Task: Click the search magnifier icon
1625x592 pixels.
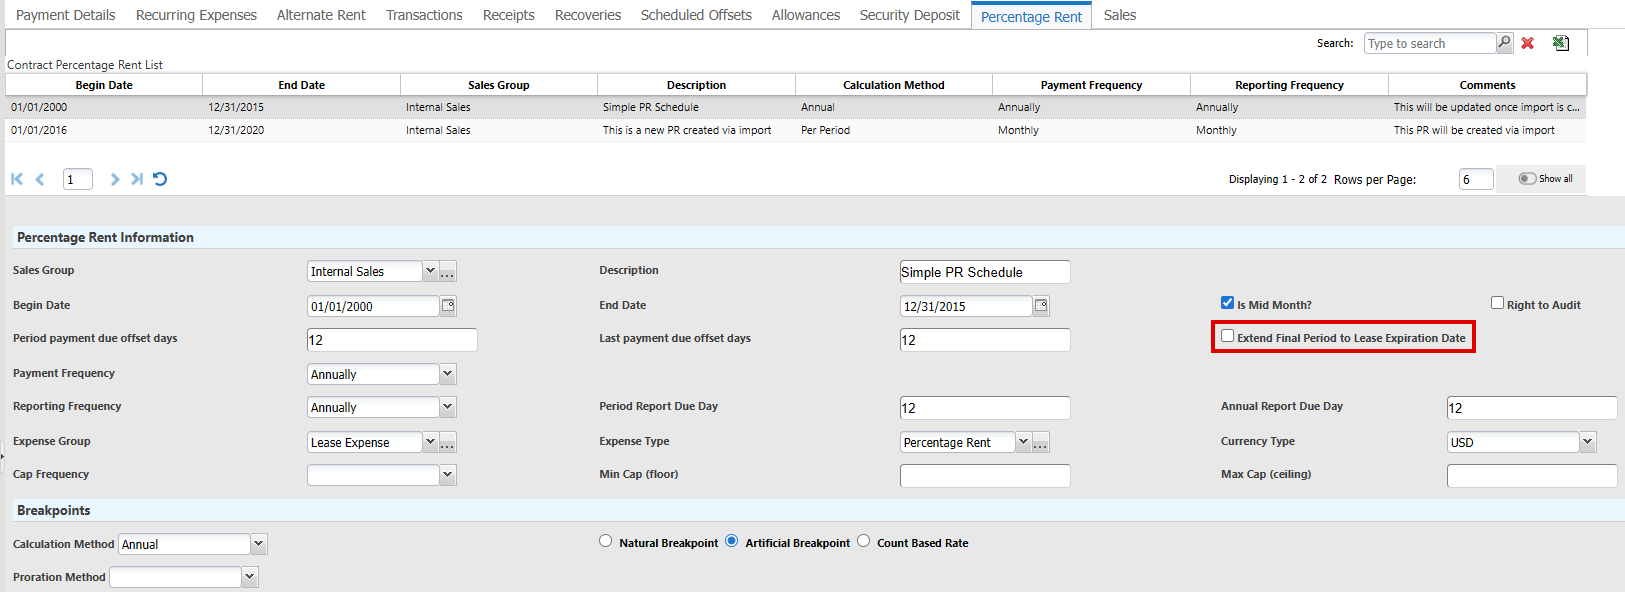Action: (x=1504, y=43)
